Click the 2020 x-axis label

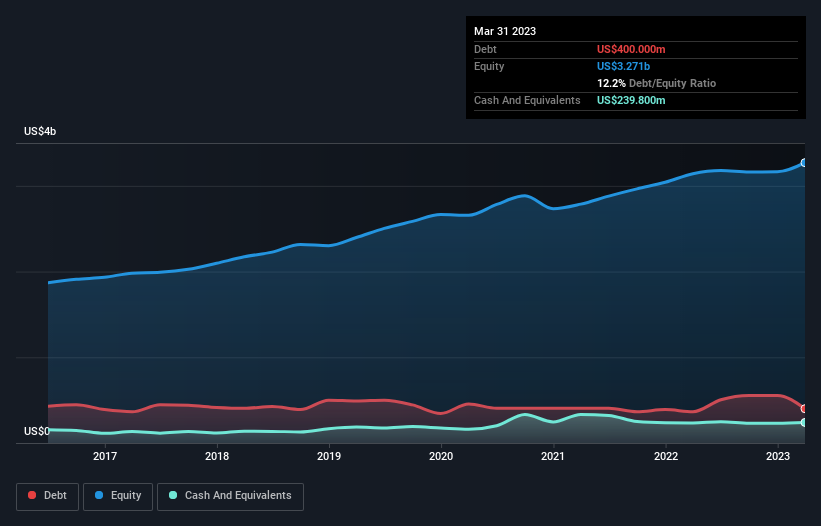click(x=441, y=456)
